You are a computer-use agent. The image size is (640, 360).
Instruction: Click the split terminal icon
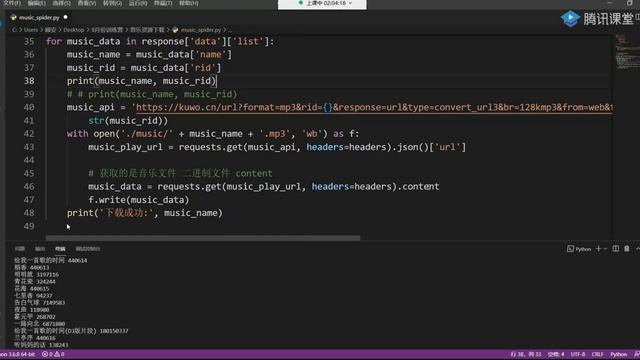click(616, 249)
